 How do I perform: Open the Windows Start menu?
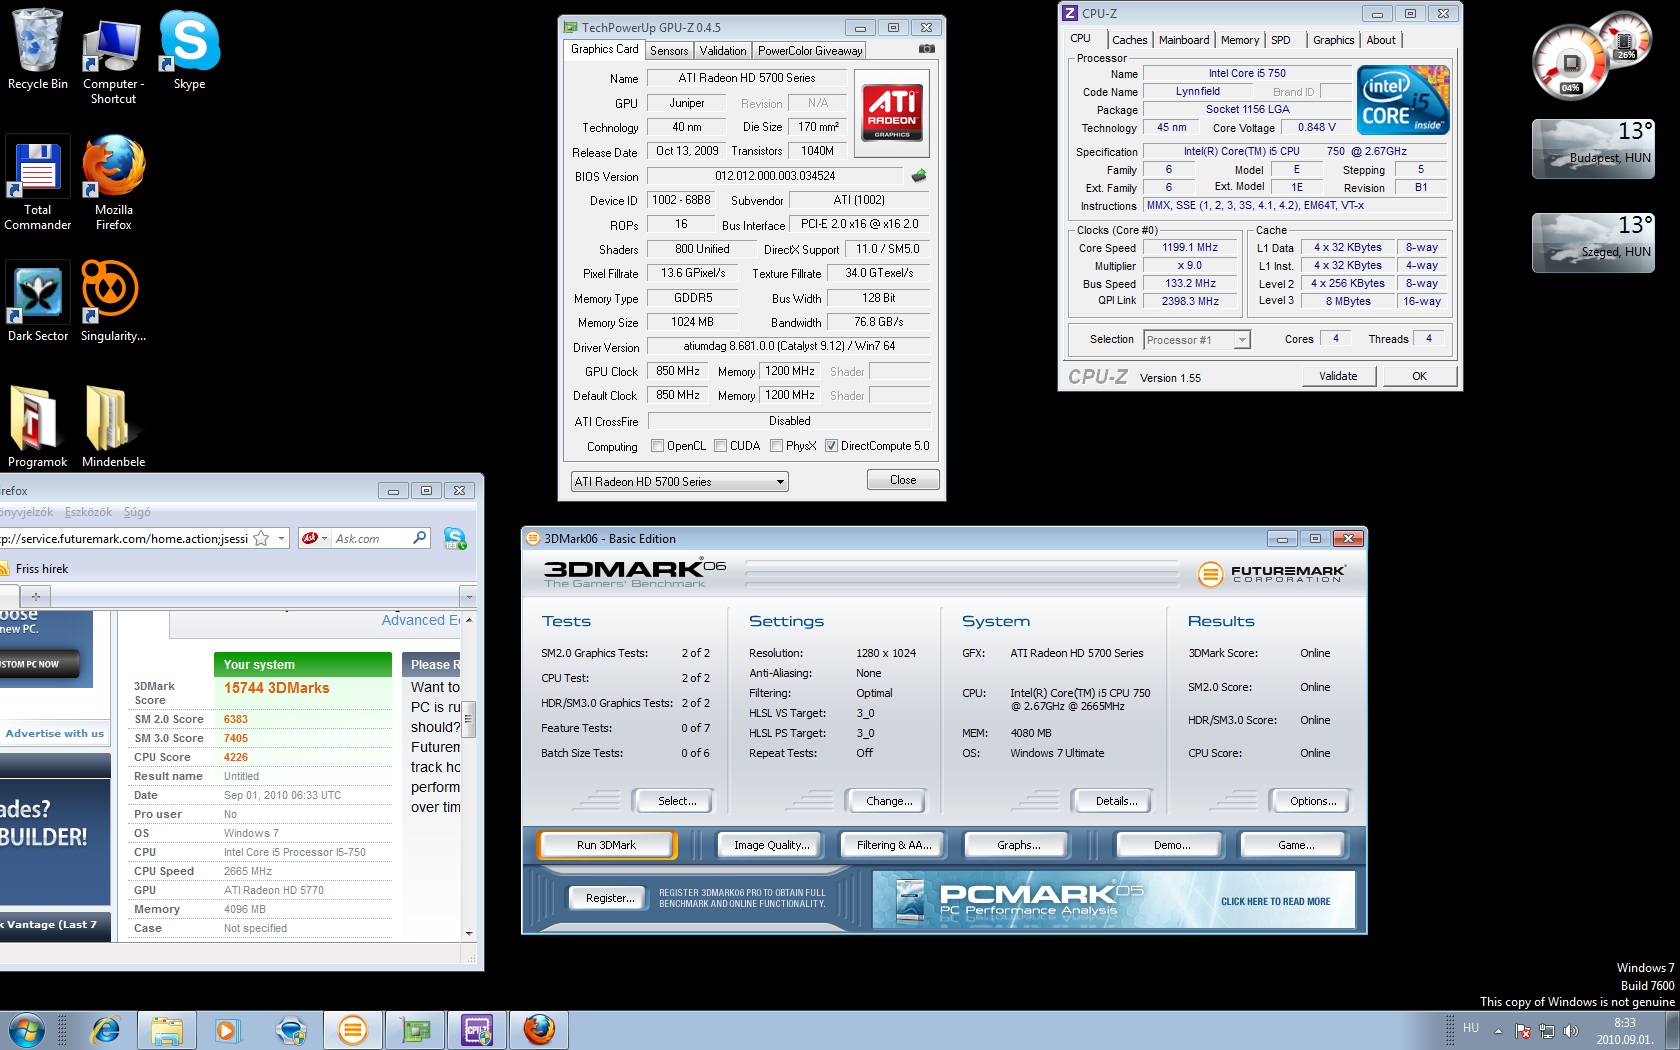click(x=25, y=1030)
